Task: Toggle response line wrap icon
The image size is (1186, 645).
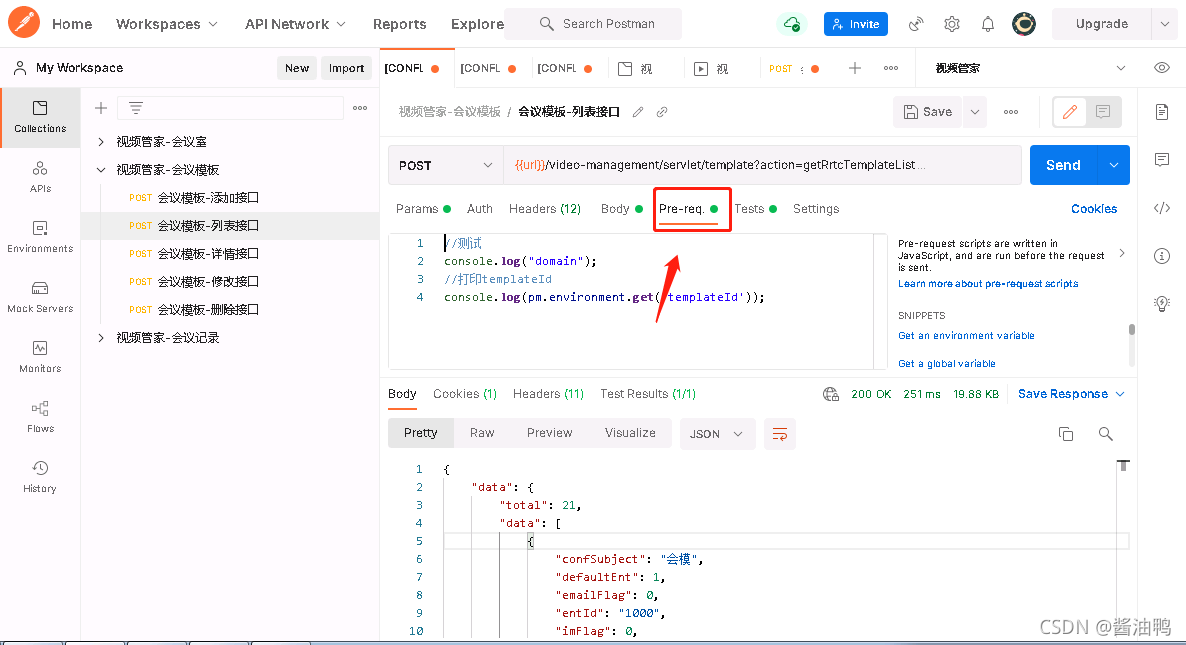Action: (x=780, y=434)
